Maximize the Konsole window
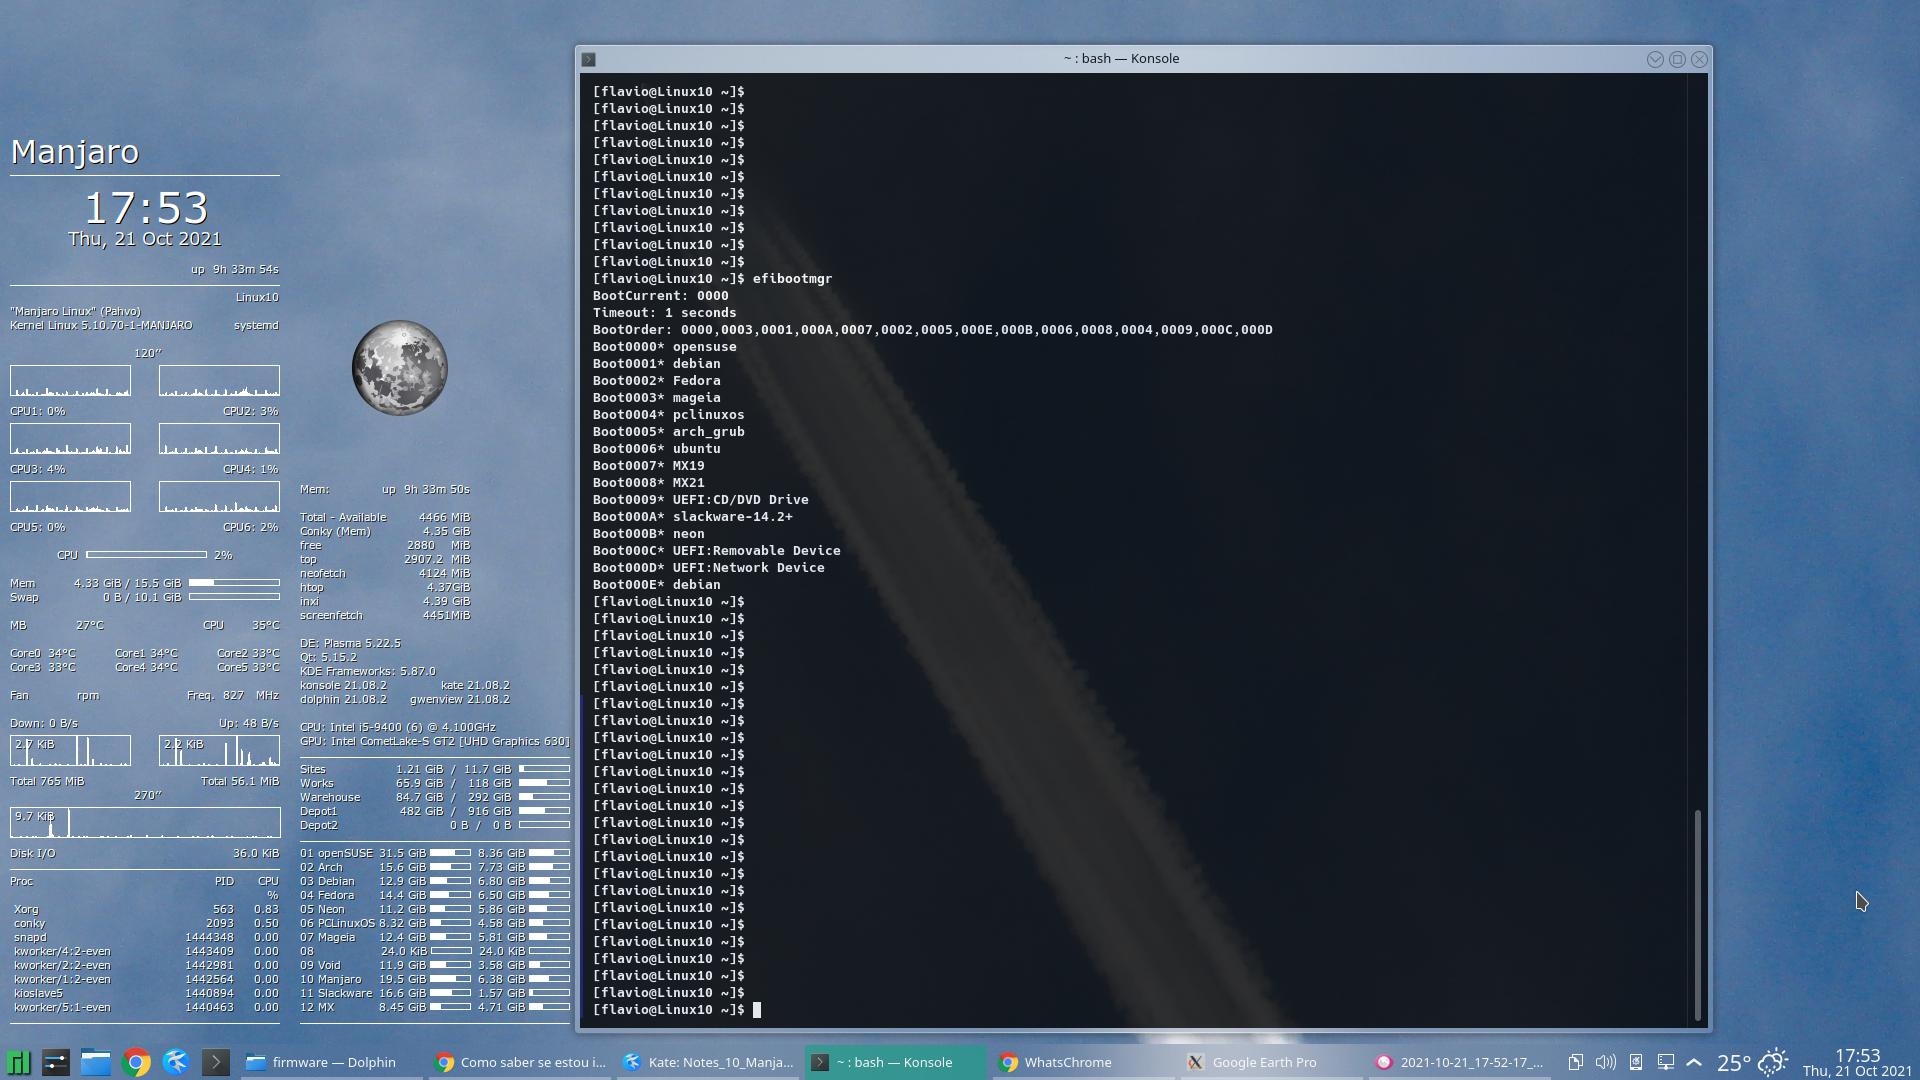The height and width of the screenshot is (1080, 1920). (1677, 59)
